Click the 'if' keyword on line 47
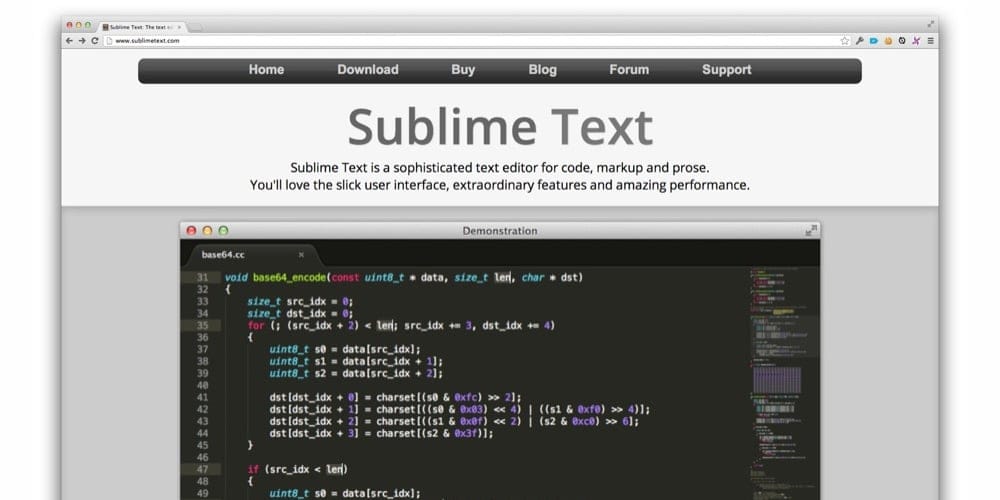 (x=253, y=469)
